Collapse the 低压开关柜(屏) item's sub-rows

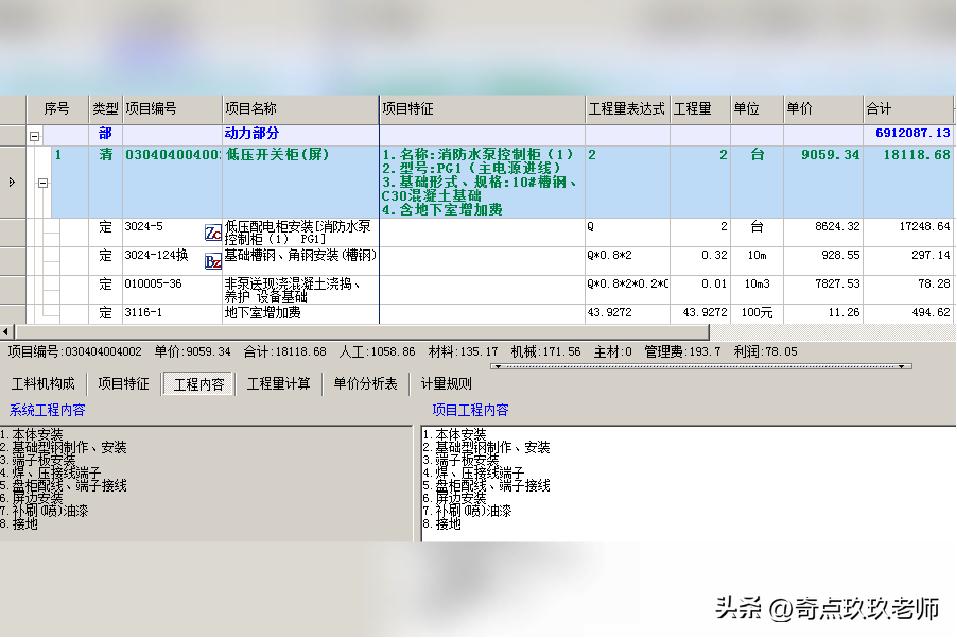point(41,185)
